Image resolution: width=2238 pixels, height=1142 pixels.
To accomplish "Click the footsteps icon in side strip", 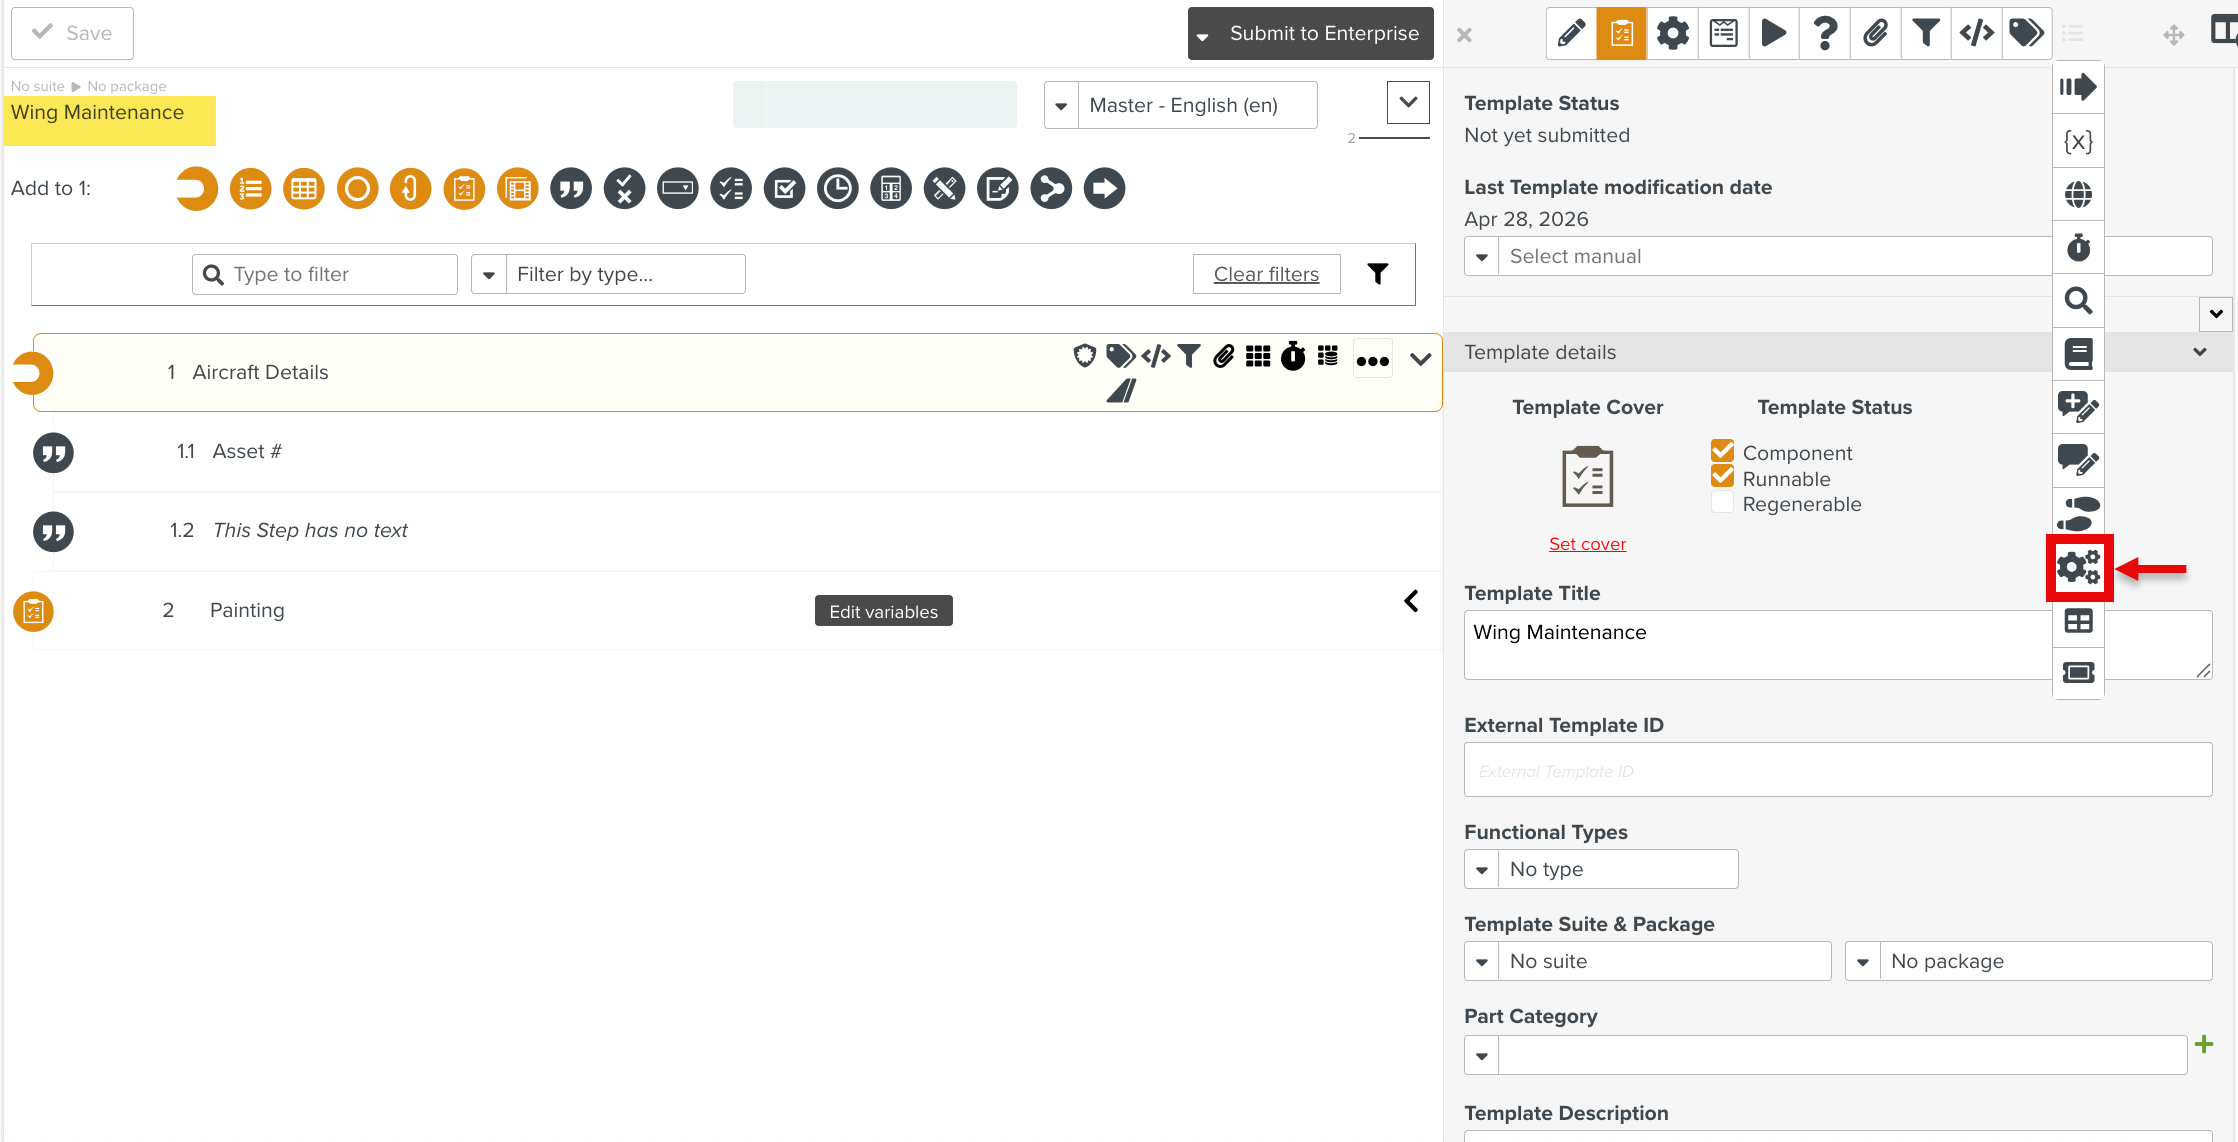I will (x=2078, y=514).
